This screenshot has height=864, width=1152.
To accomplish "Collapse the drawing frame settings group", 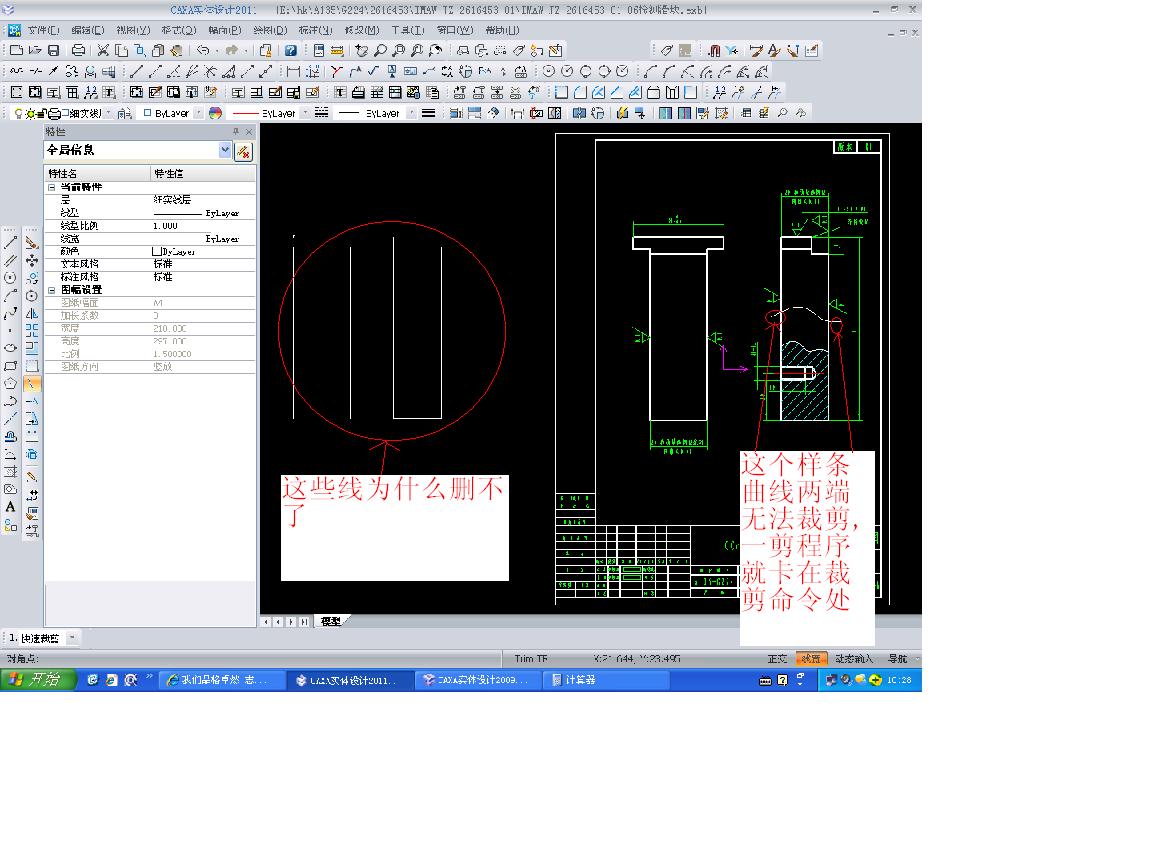I will tap(51, 290).
